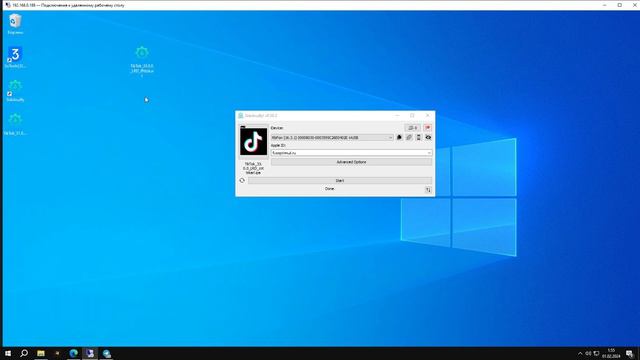Maximize the remote desktop connection window
The width and height of the screenshot is (640, 360).
[x=620, y=5]
